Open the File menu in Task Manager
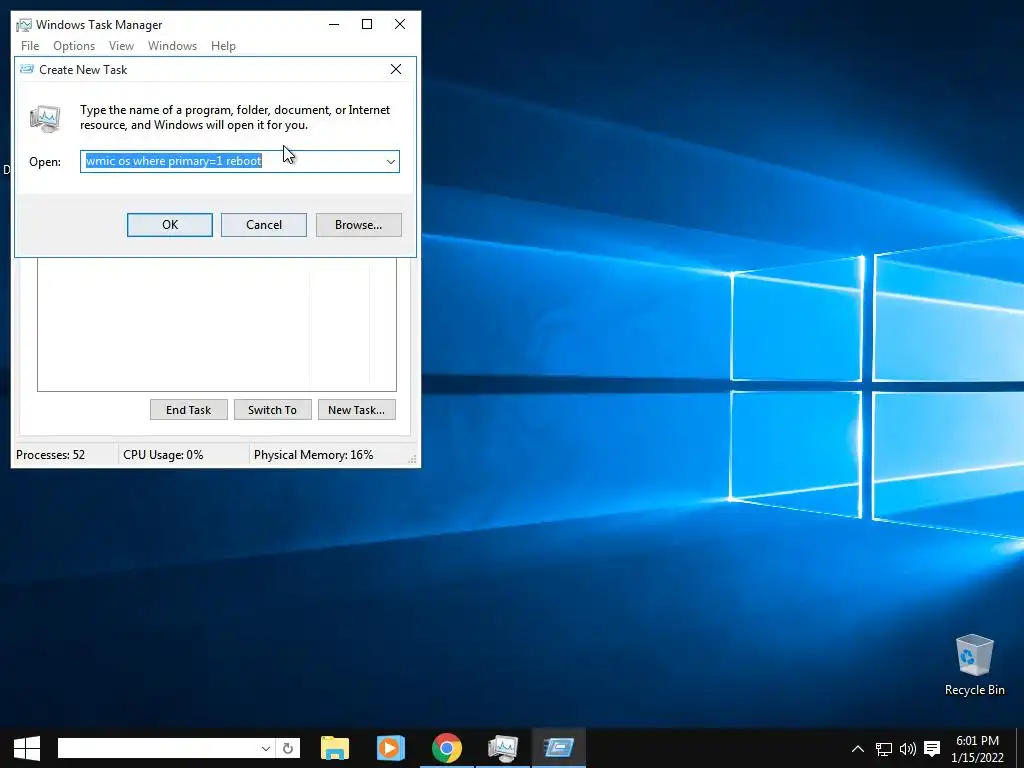 (x=30, y=46)
